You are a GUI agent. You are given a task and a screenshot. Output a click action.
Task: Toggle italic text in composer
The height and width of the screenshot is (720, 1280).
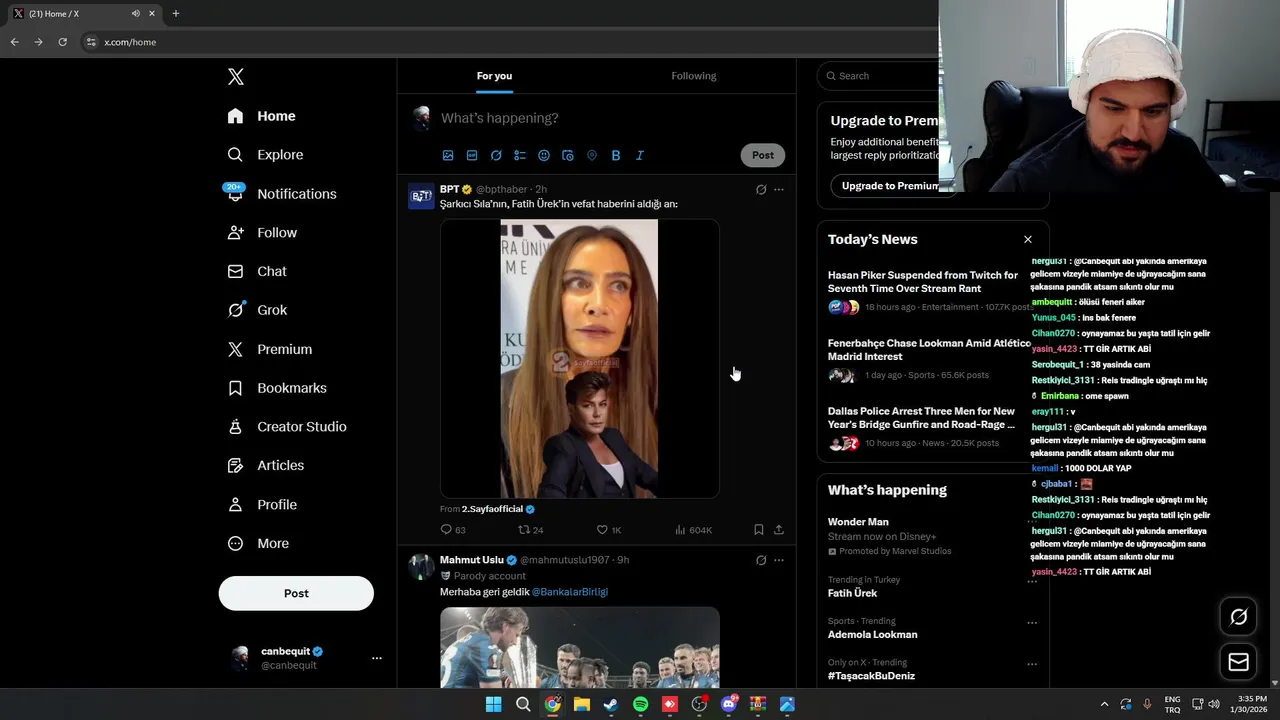640,155
